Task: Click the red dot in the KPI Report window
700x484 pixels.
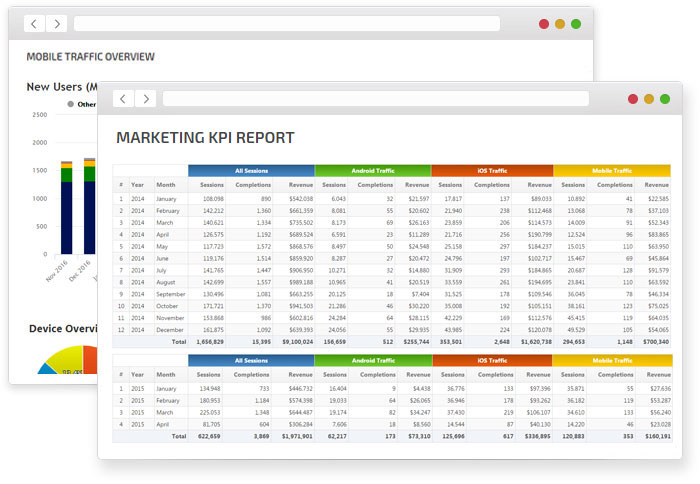Action: point(633,99)
